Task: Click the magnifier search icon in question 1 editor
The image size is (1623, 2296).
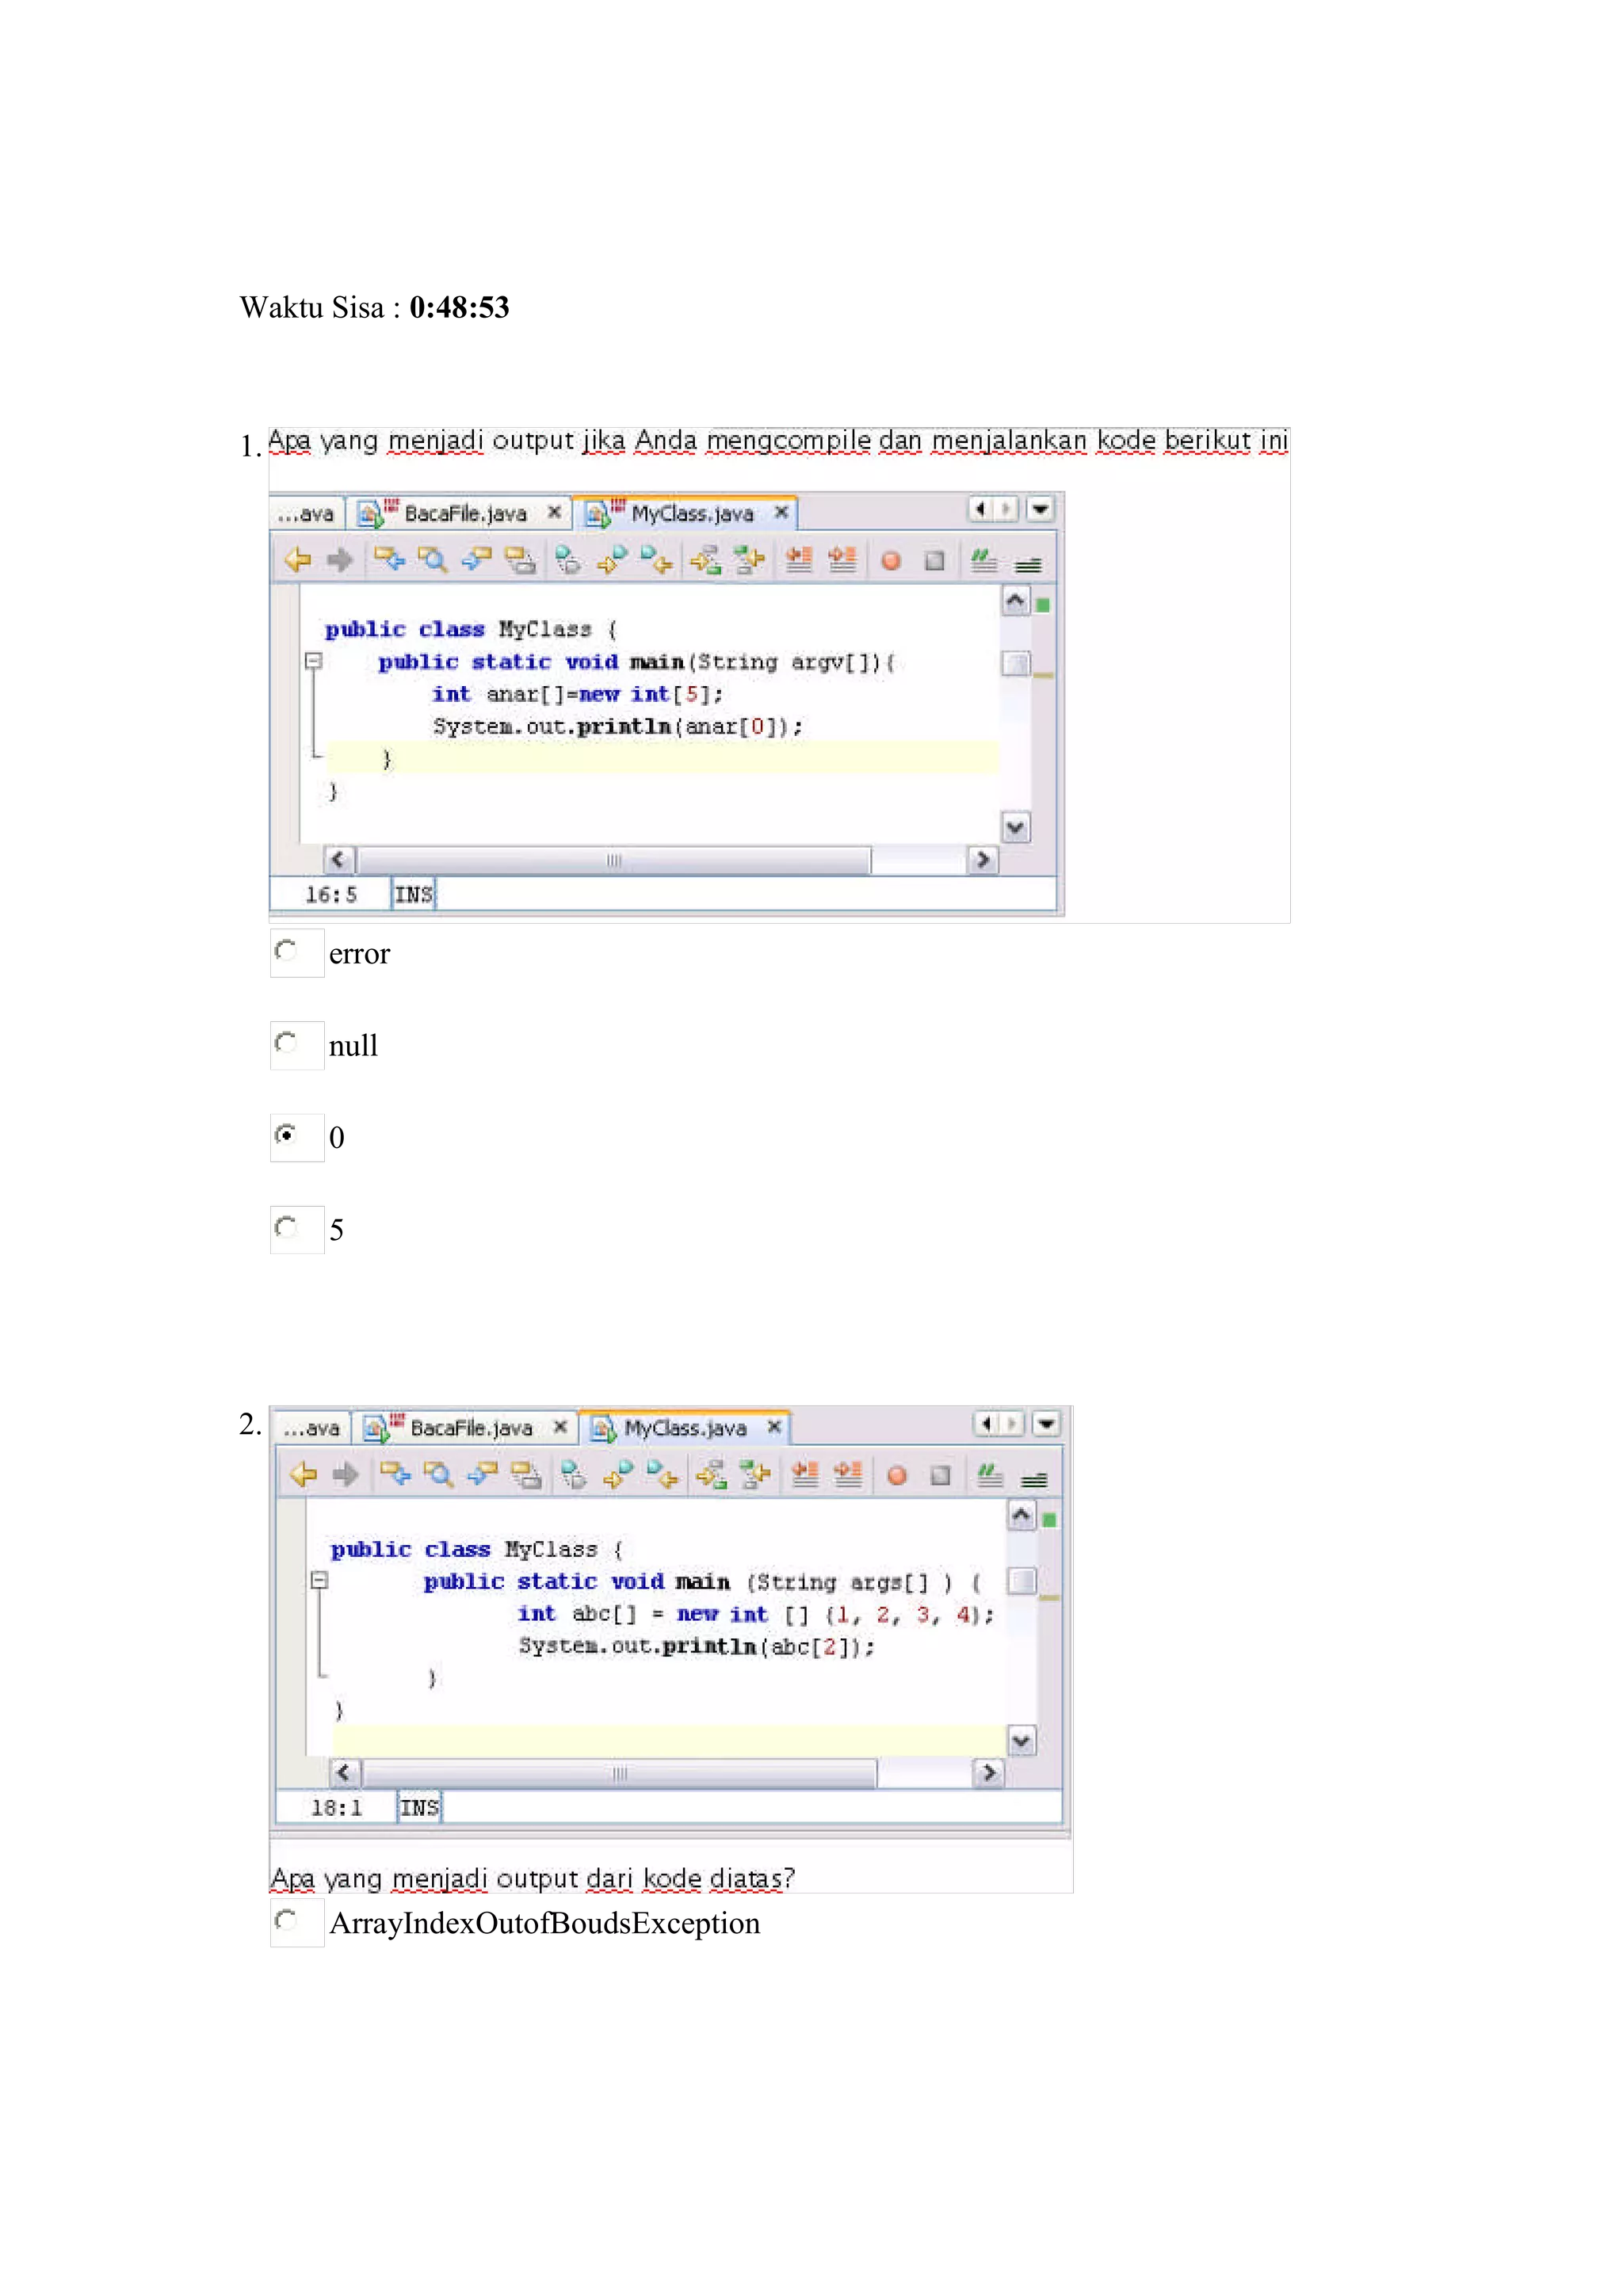Action: click(432, 560)
